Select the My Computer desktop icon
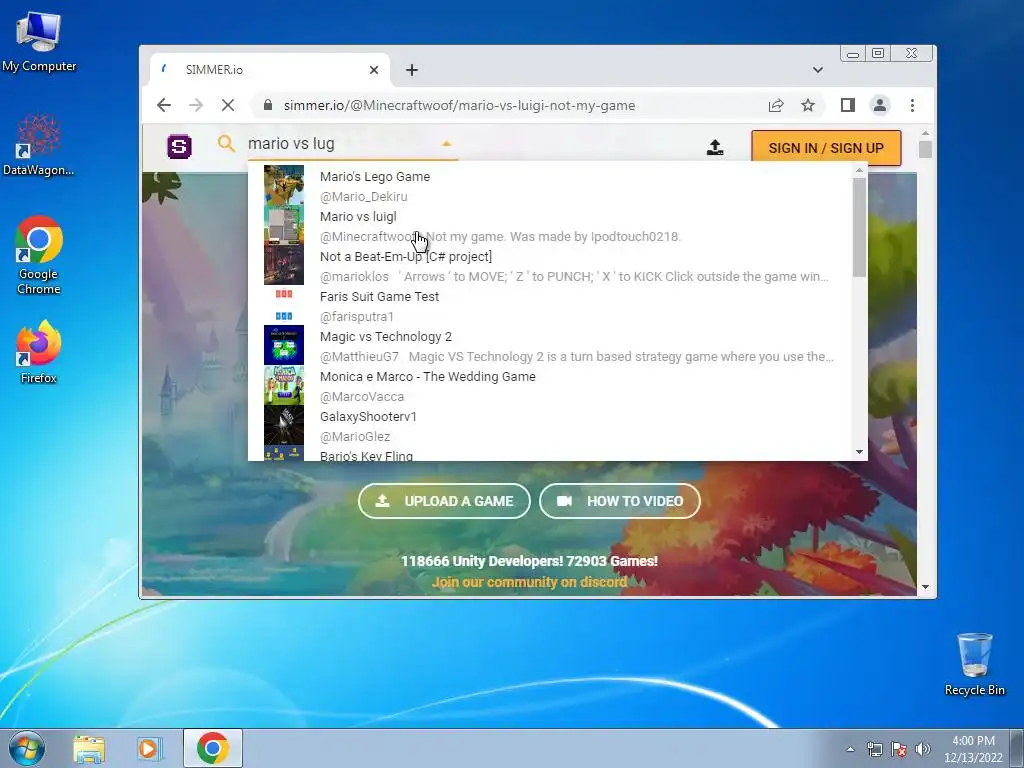Viewport: 1024px width, 768px height. 39,40
